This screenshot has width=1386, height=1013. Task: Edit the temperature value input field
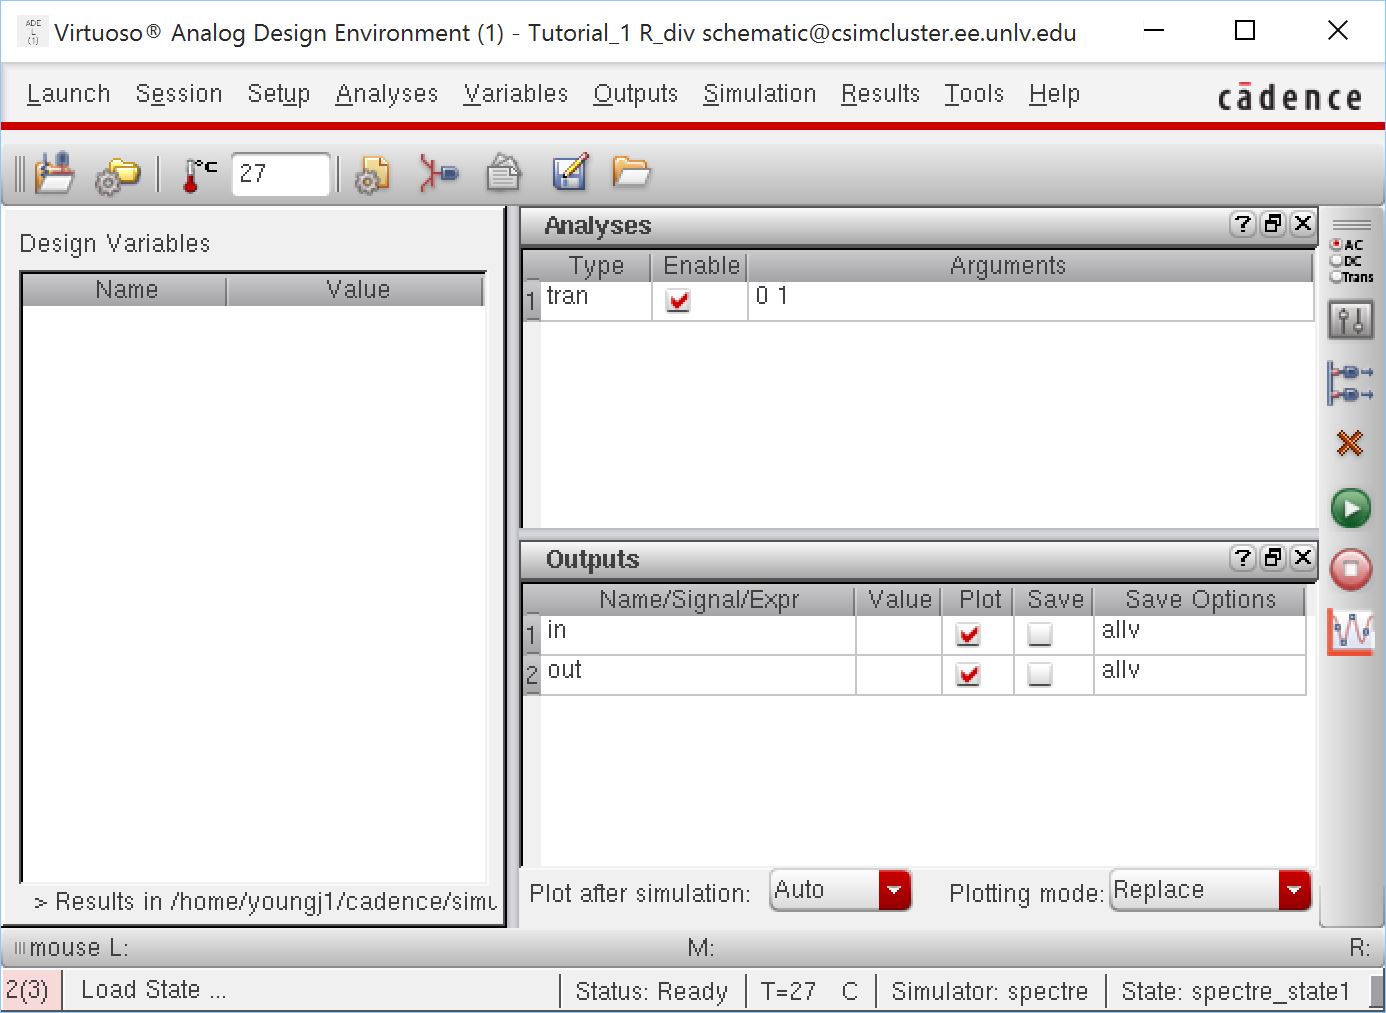(280, 174)
